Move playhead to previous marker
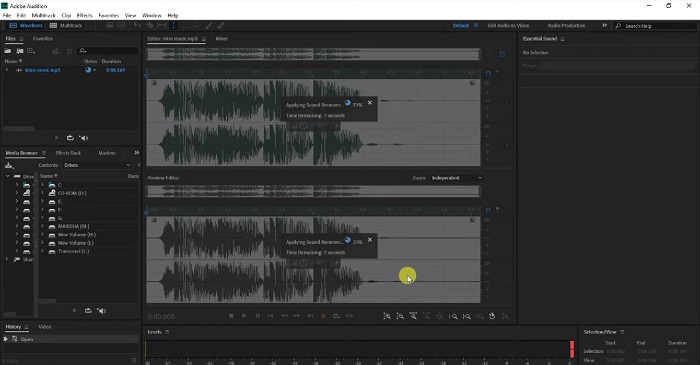The width and height of the screenshot is (700, 365). pos(270,316)
